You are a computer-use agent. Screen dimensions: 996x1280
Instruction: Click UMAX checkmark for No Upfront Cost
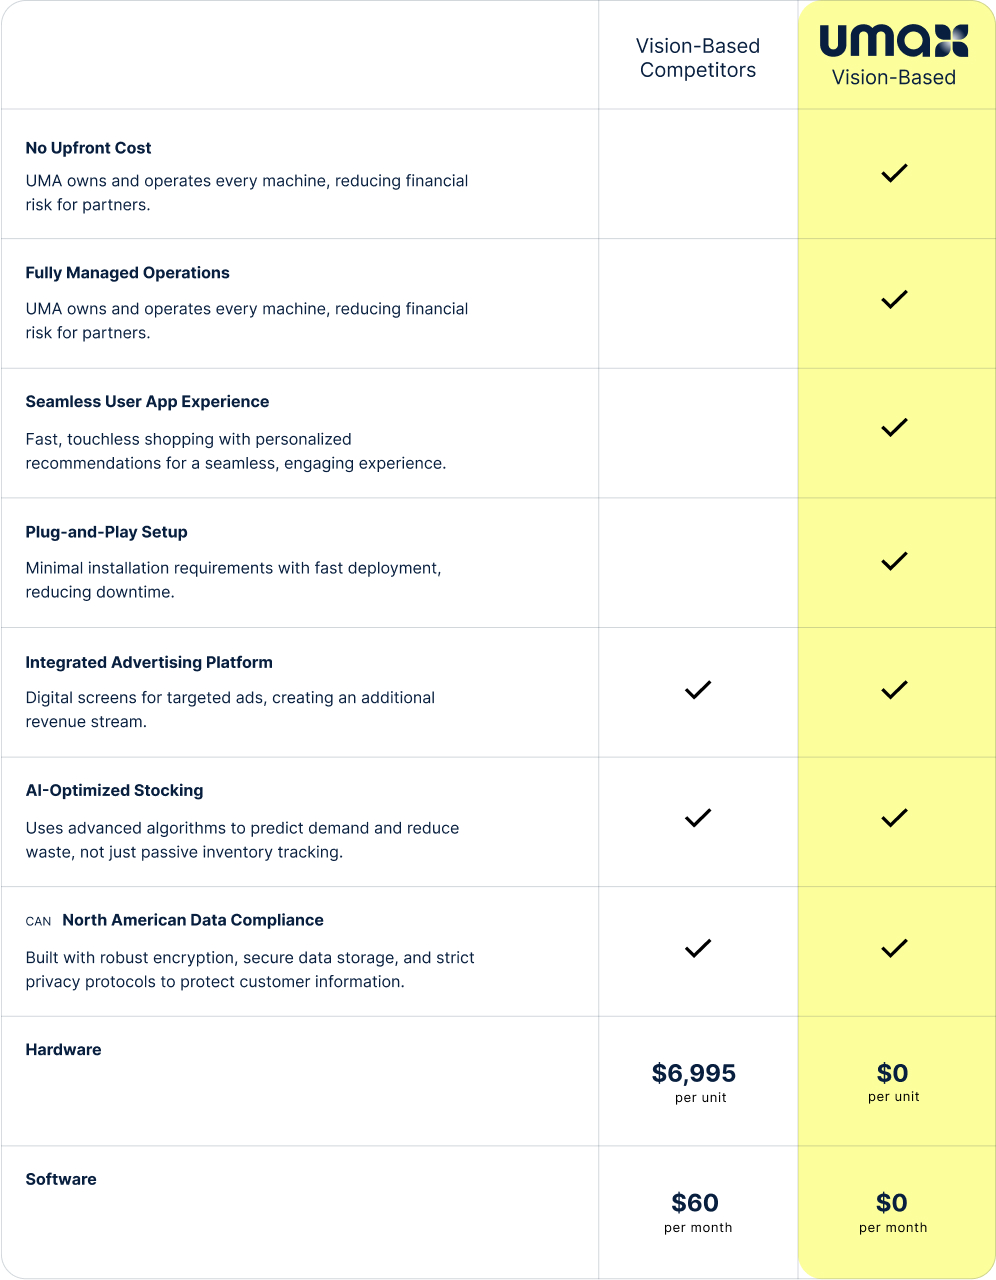click(894, 173)
